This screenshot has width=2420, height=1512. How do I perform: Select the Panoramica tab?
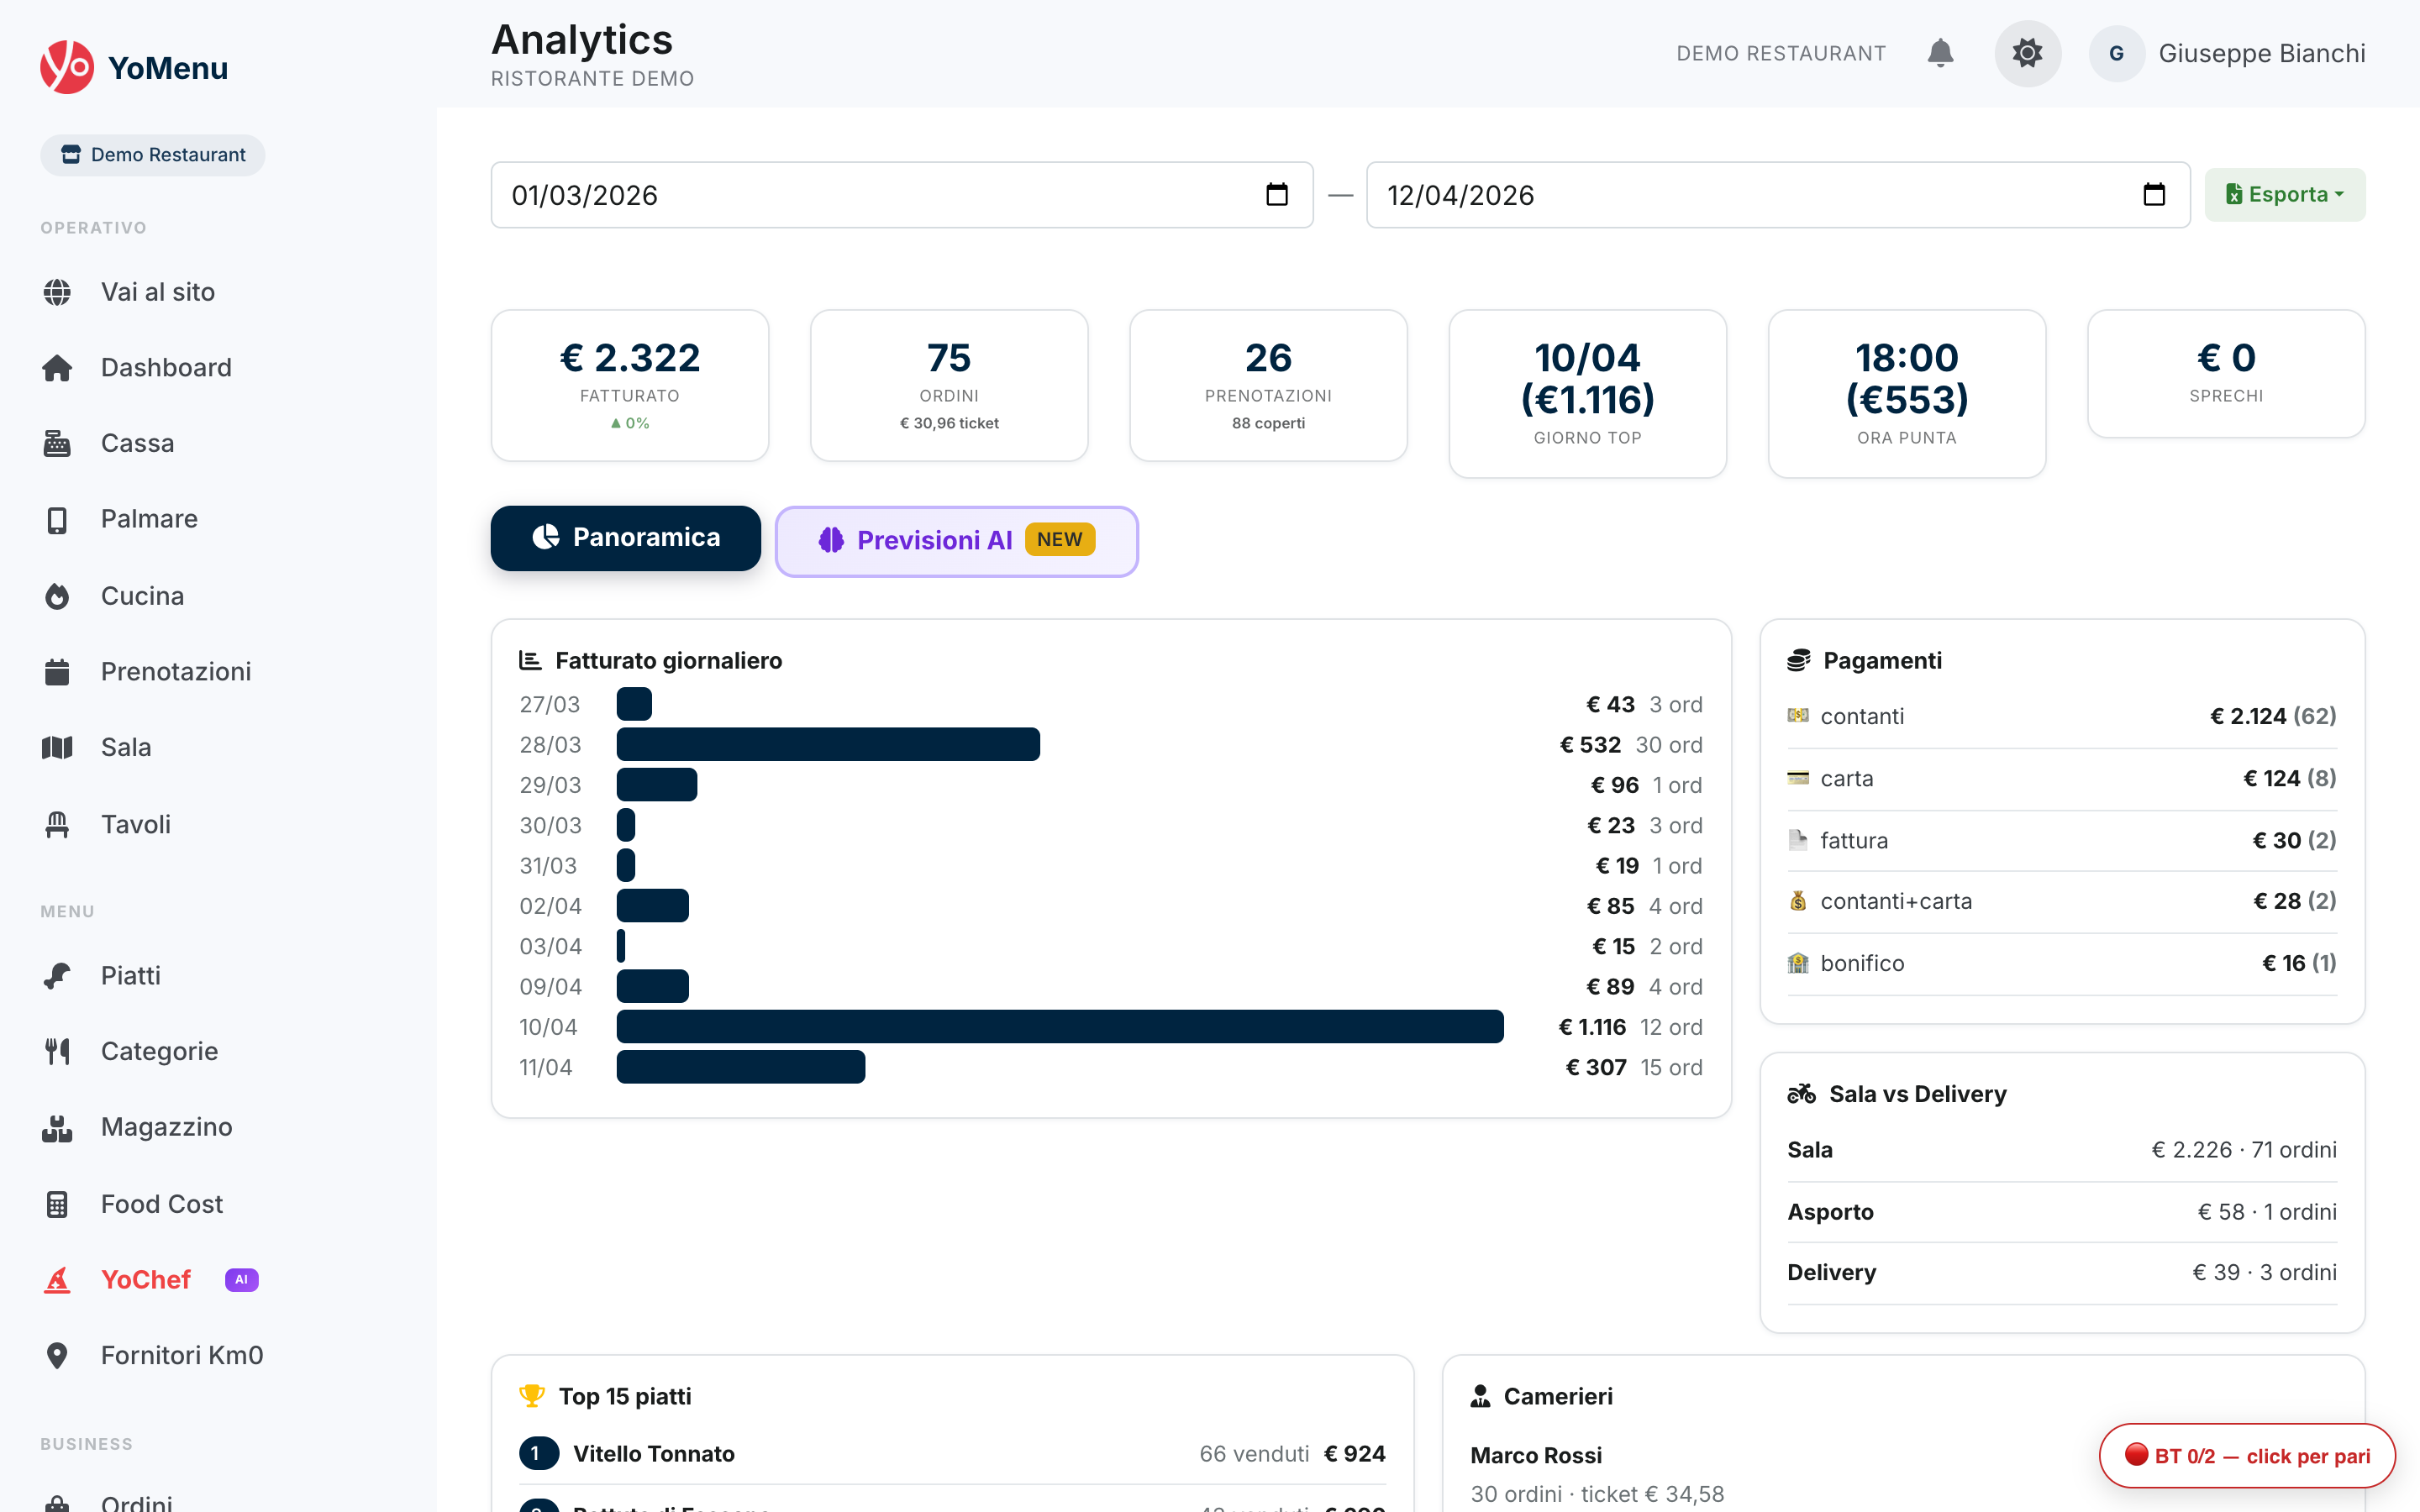tap(625, 538)
